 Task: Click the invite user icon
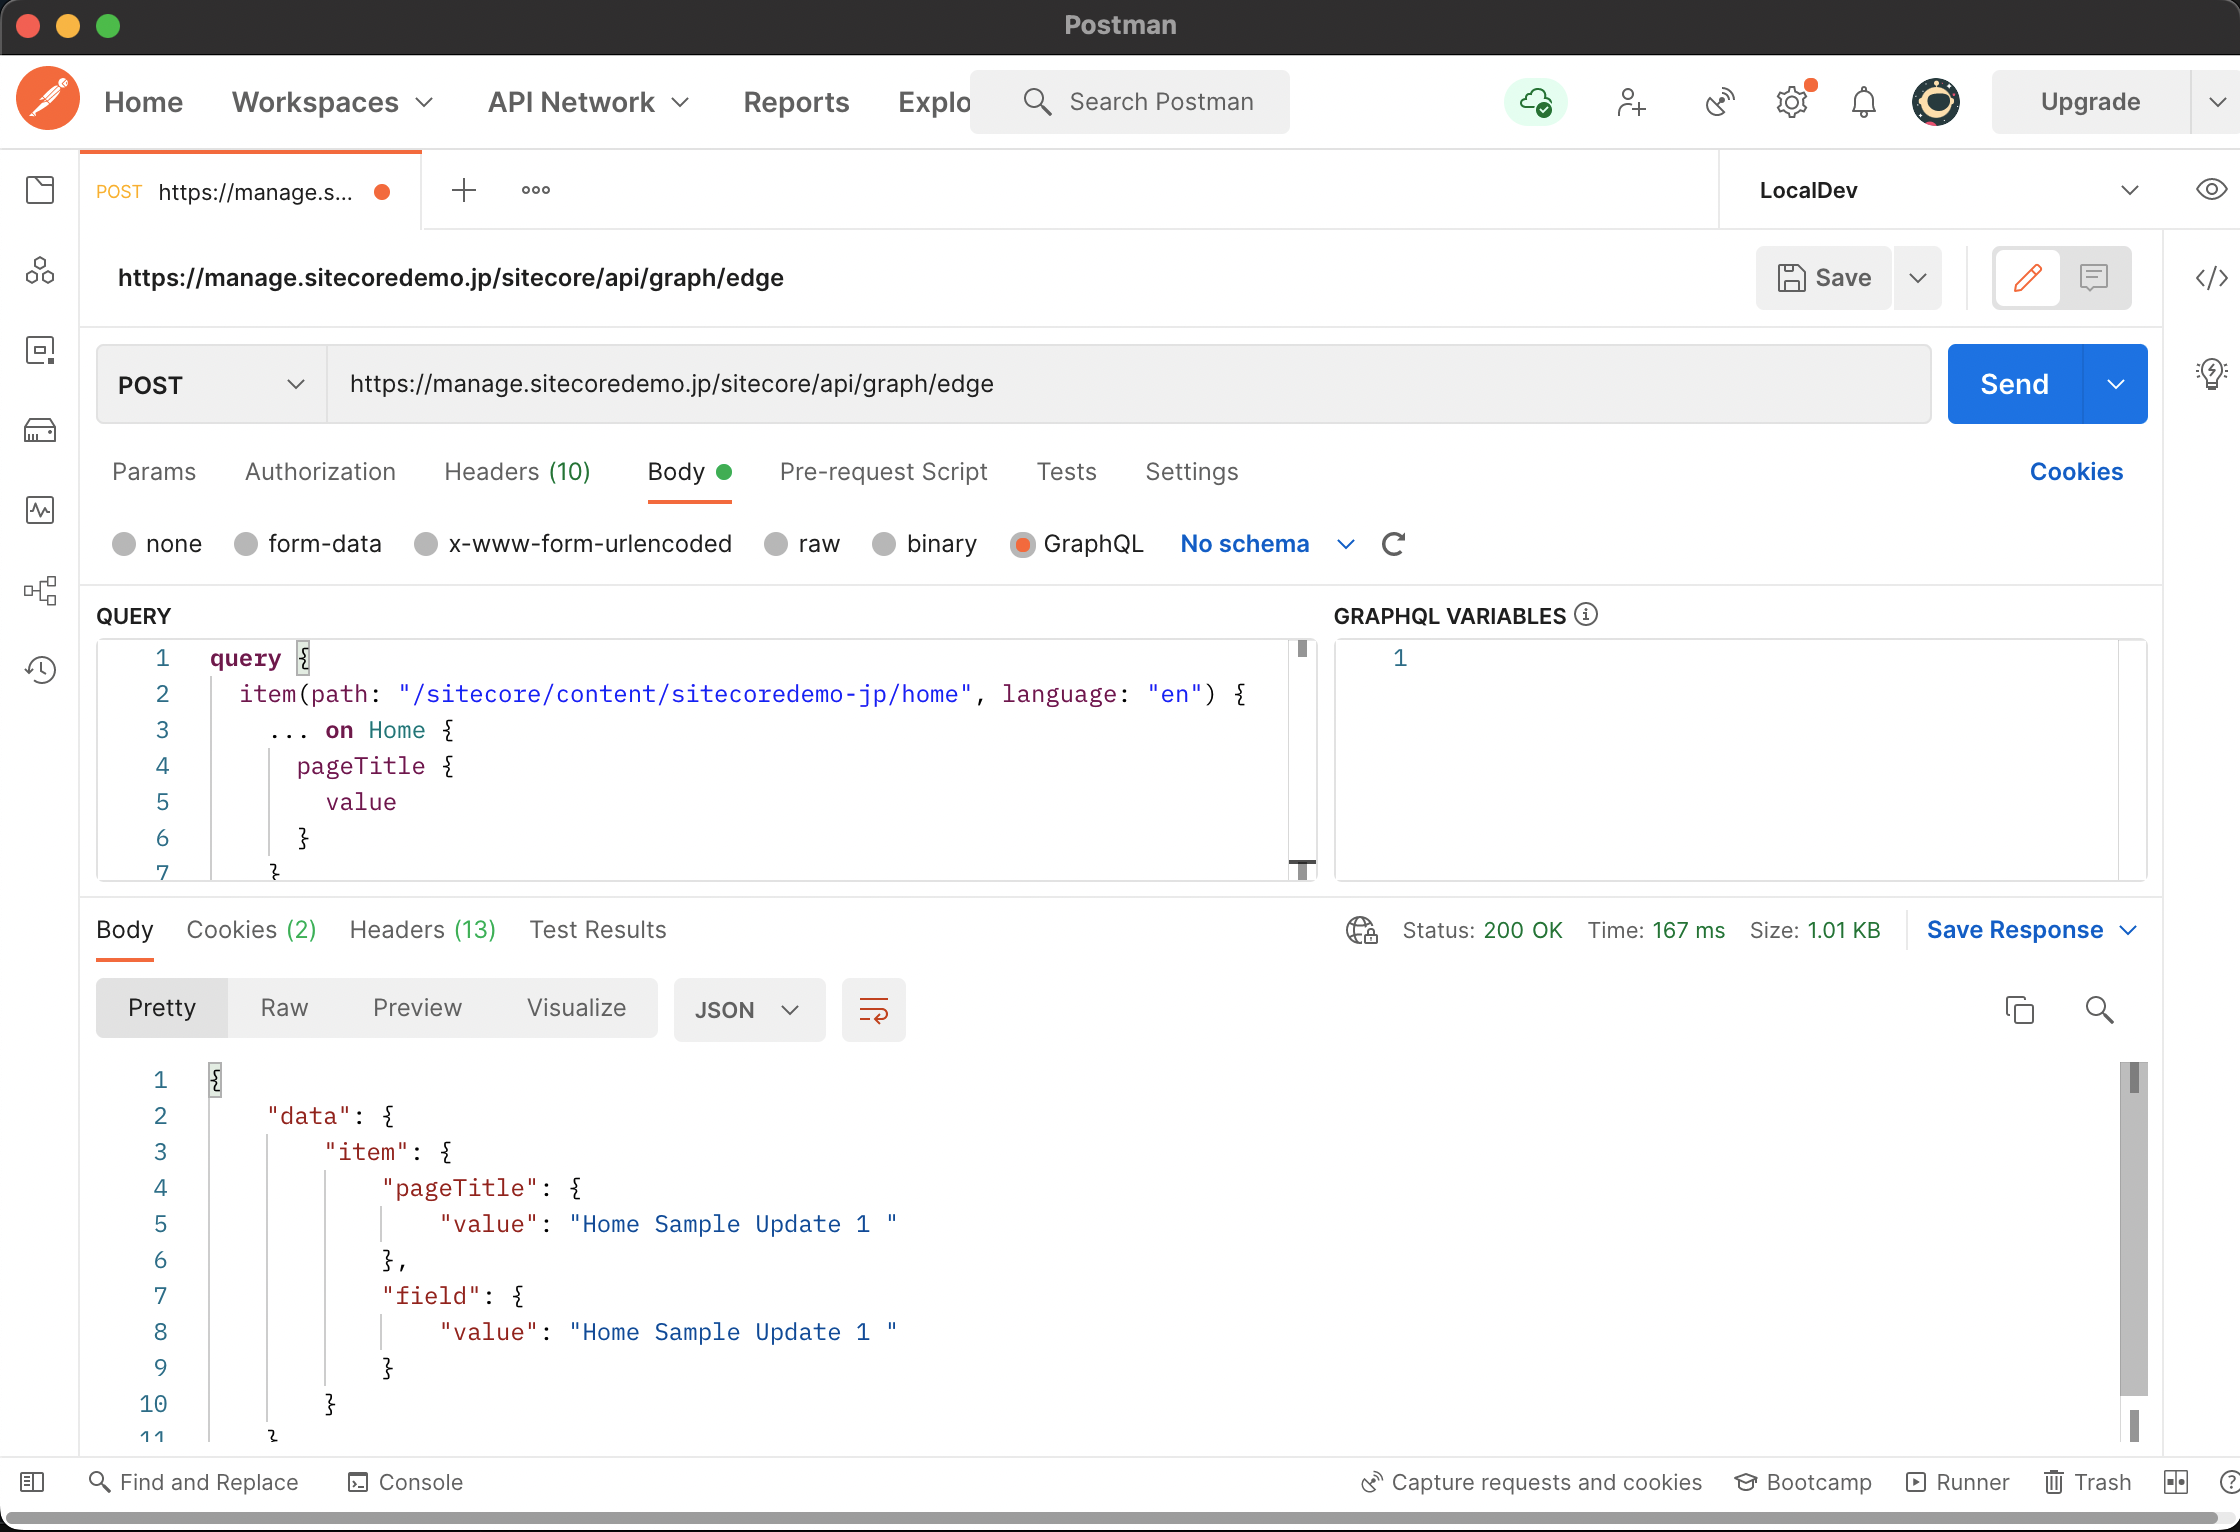coord(1631,102)
